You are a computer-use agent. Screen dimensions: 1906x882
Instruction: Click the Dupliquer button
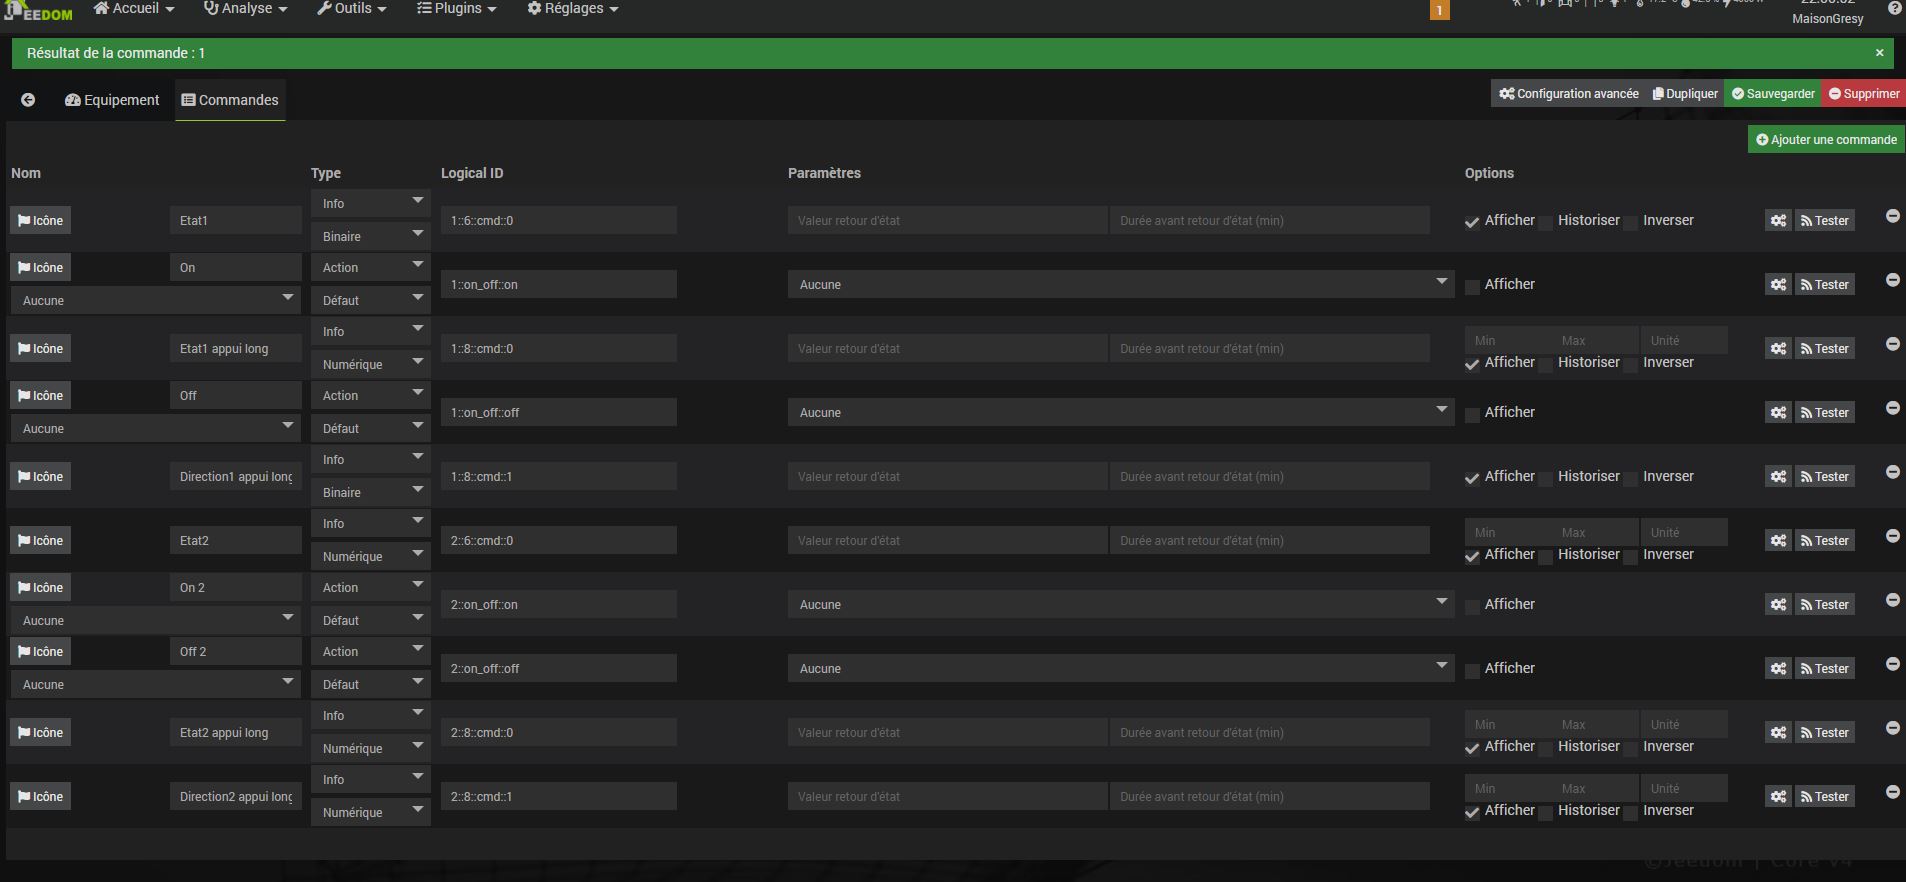1685,94
